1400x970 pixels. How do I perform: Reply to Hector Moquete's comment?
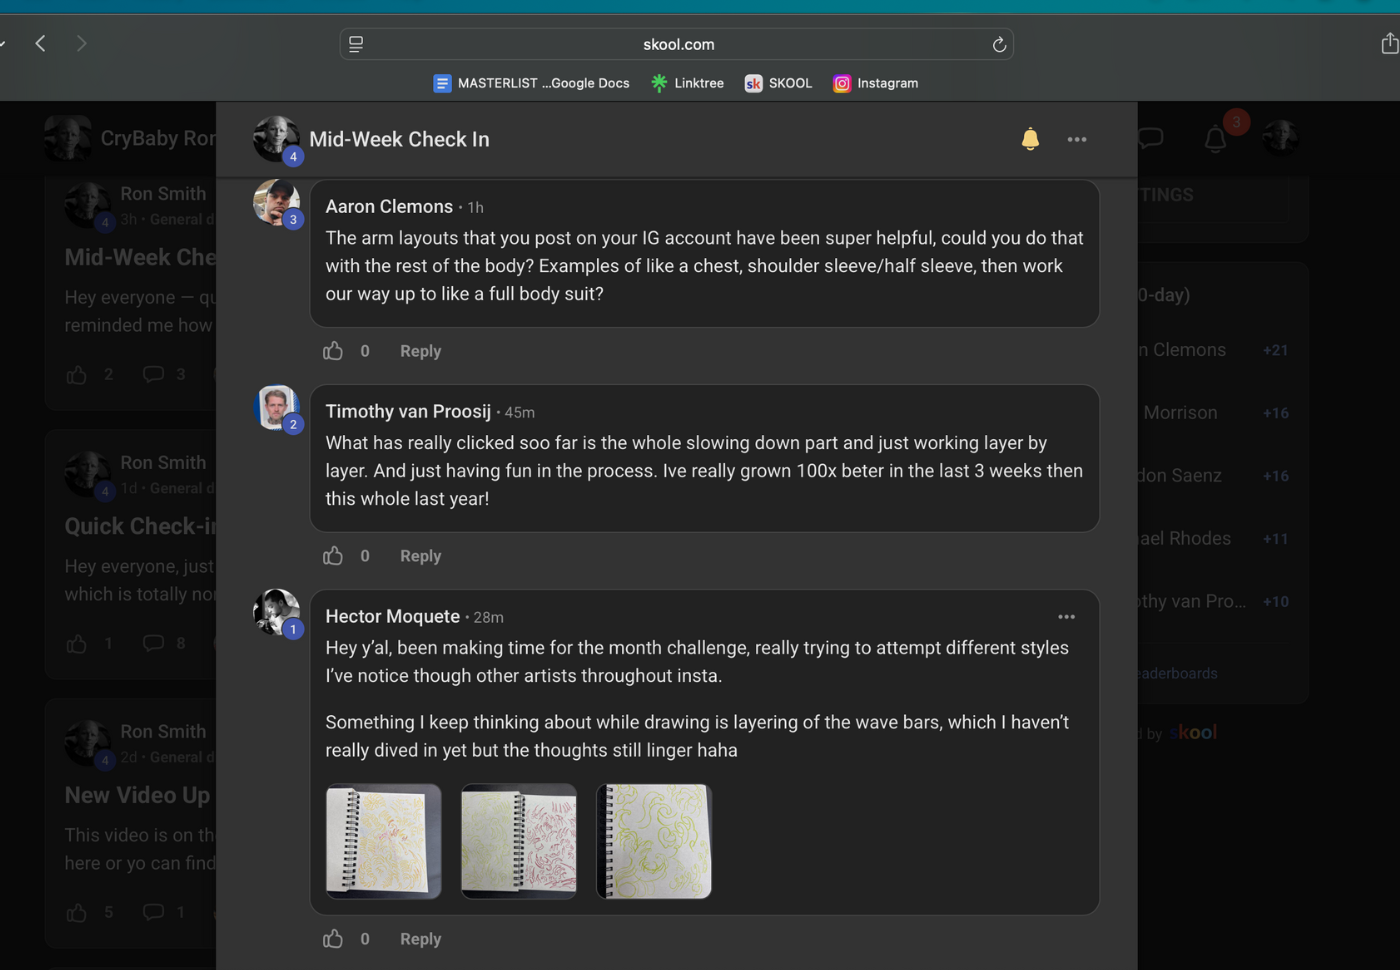(420, 939)
